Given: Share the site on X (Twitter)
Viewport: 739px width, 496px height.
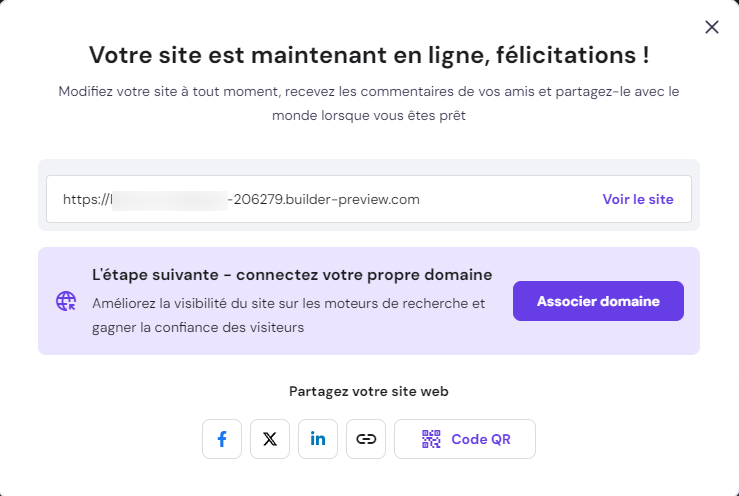Looking at the screenshot, I should click(270, 439).
